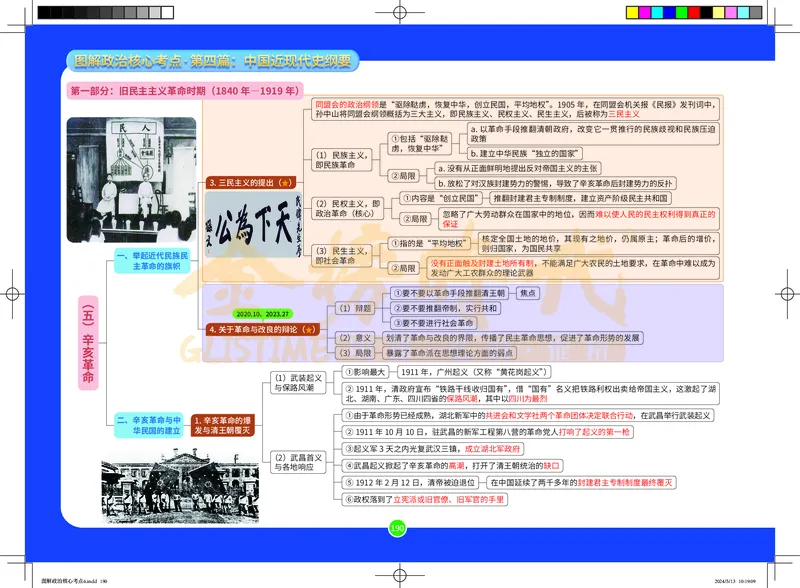Viewport: 800px width, 588px height.
Task: Toggle the (1) 民族主义，即民族革命 item
Action: point(340,158)
